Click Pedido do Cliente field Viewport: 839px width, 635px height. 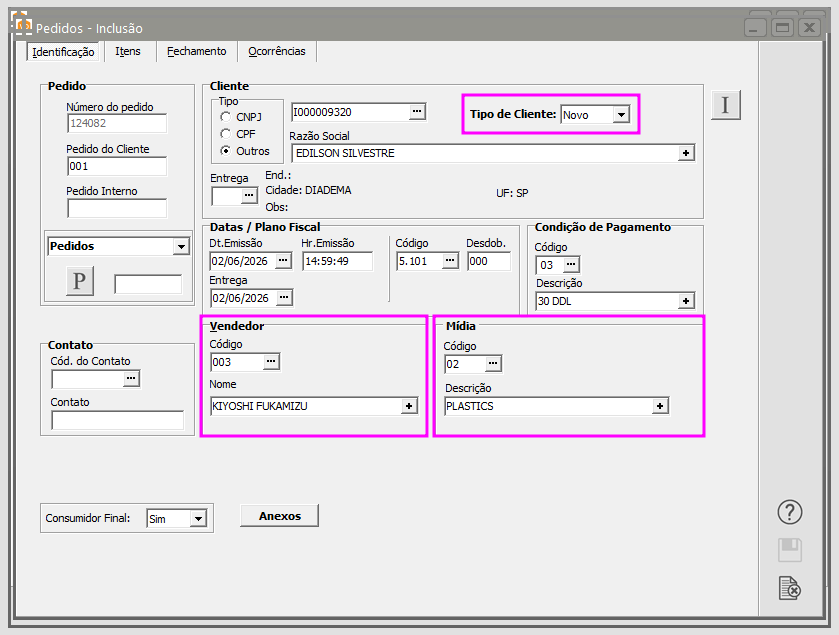117,166
